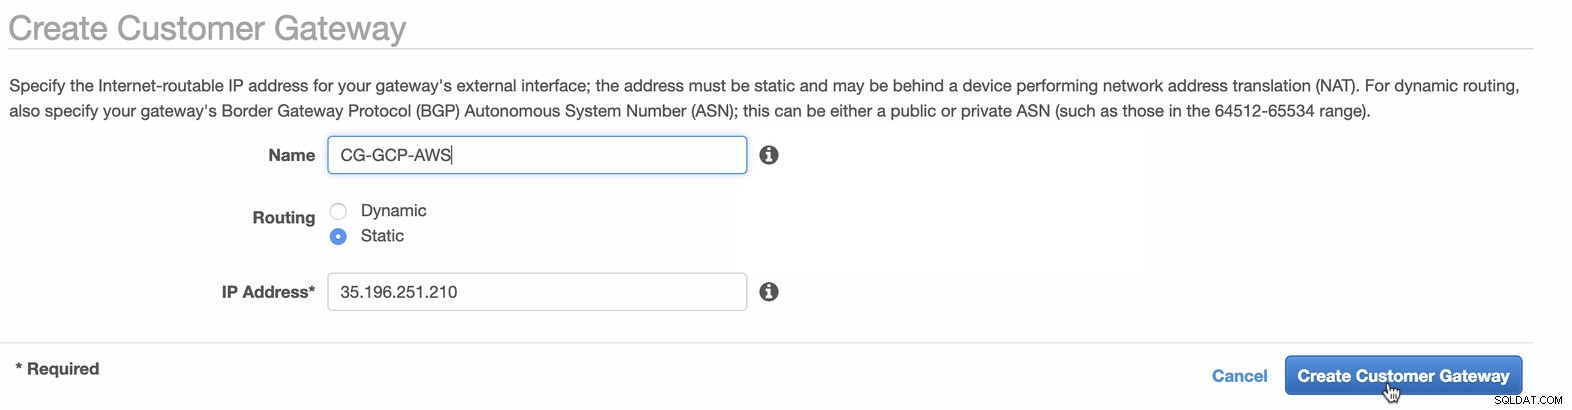This screenshot has height=410, width=1572.
Task: Click the description line about Internet-routable IP address
Action: click(x=764, y=86)
